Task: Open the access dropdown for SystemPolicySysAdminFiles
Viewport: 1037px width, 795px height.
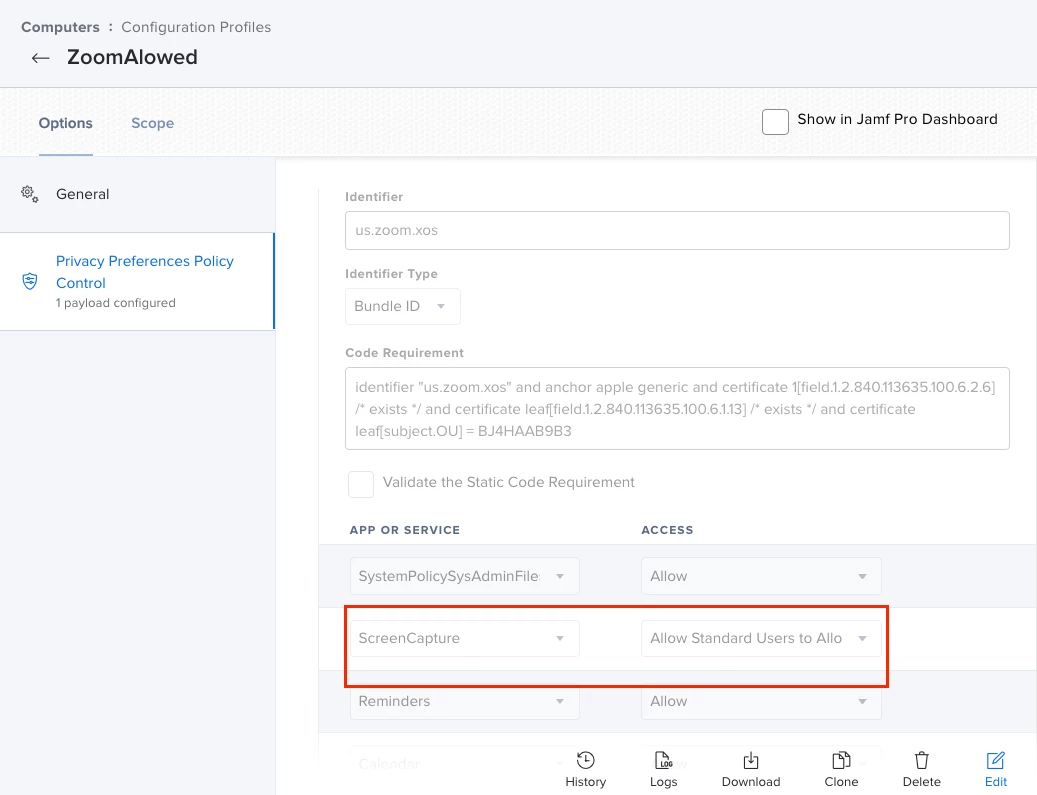Action: click(x=761, y=576)
